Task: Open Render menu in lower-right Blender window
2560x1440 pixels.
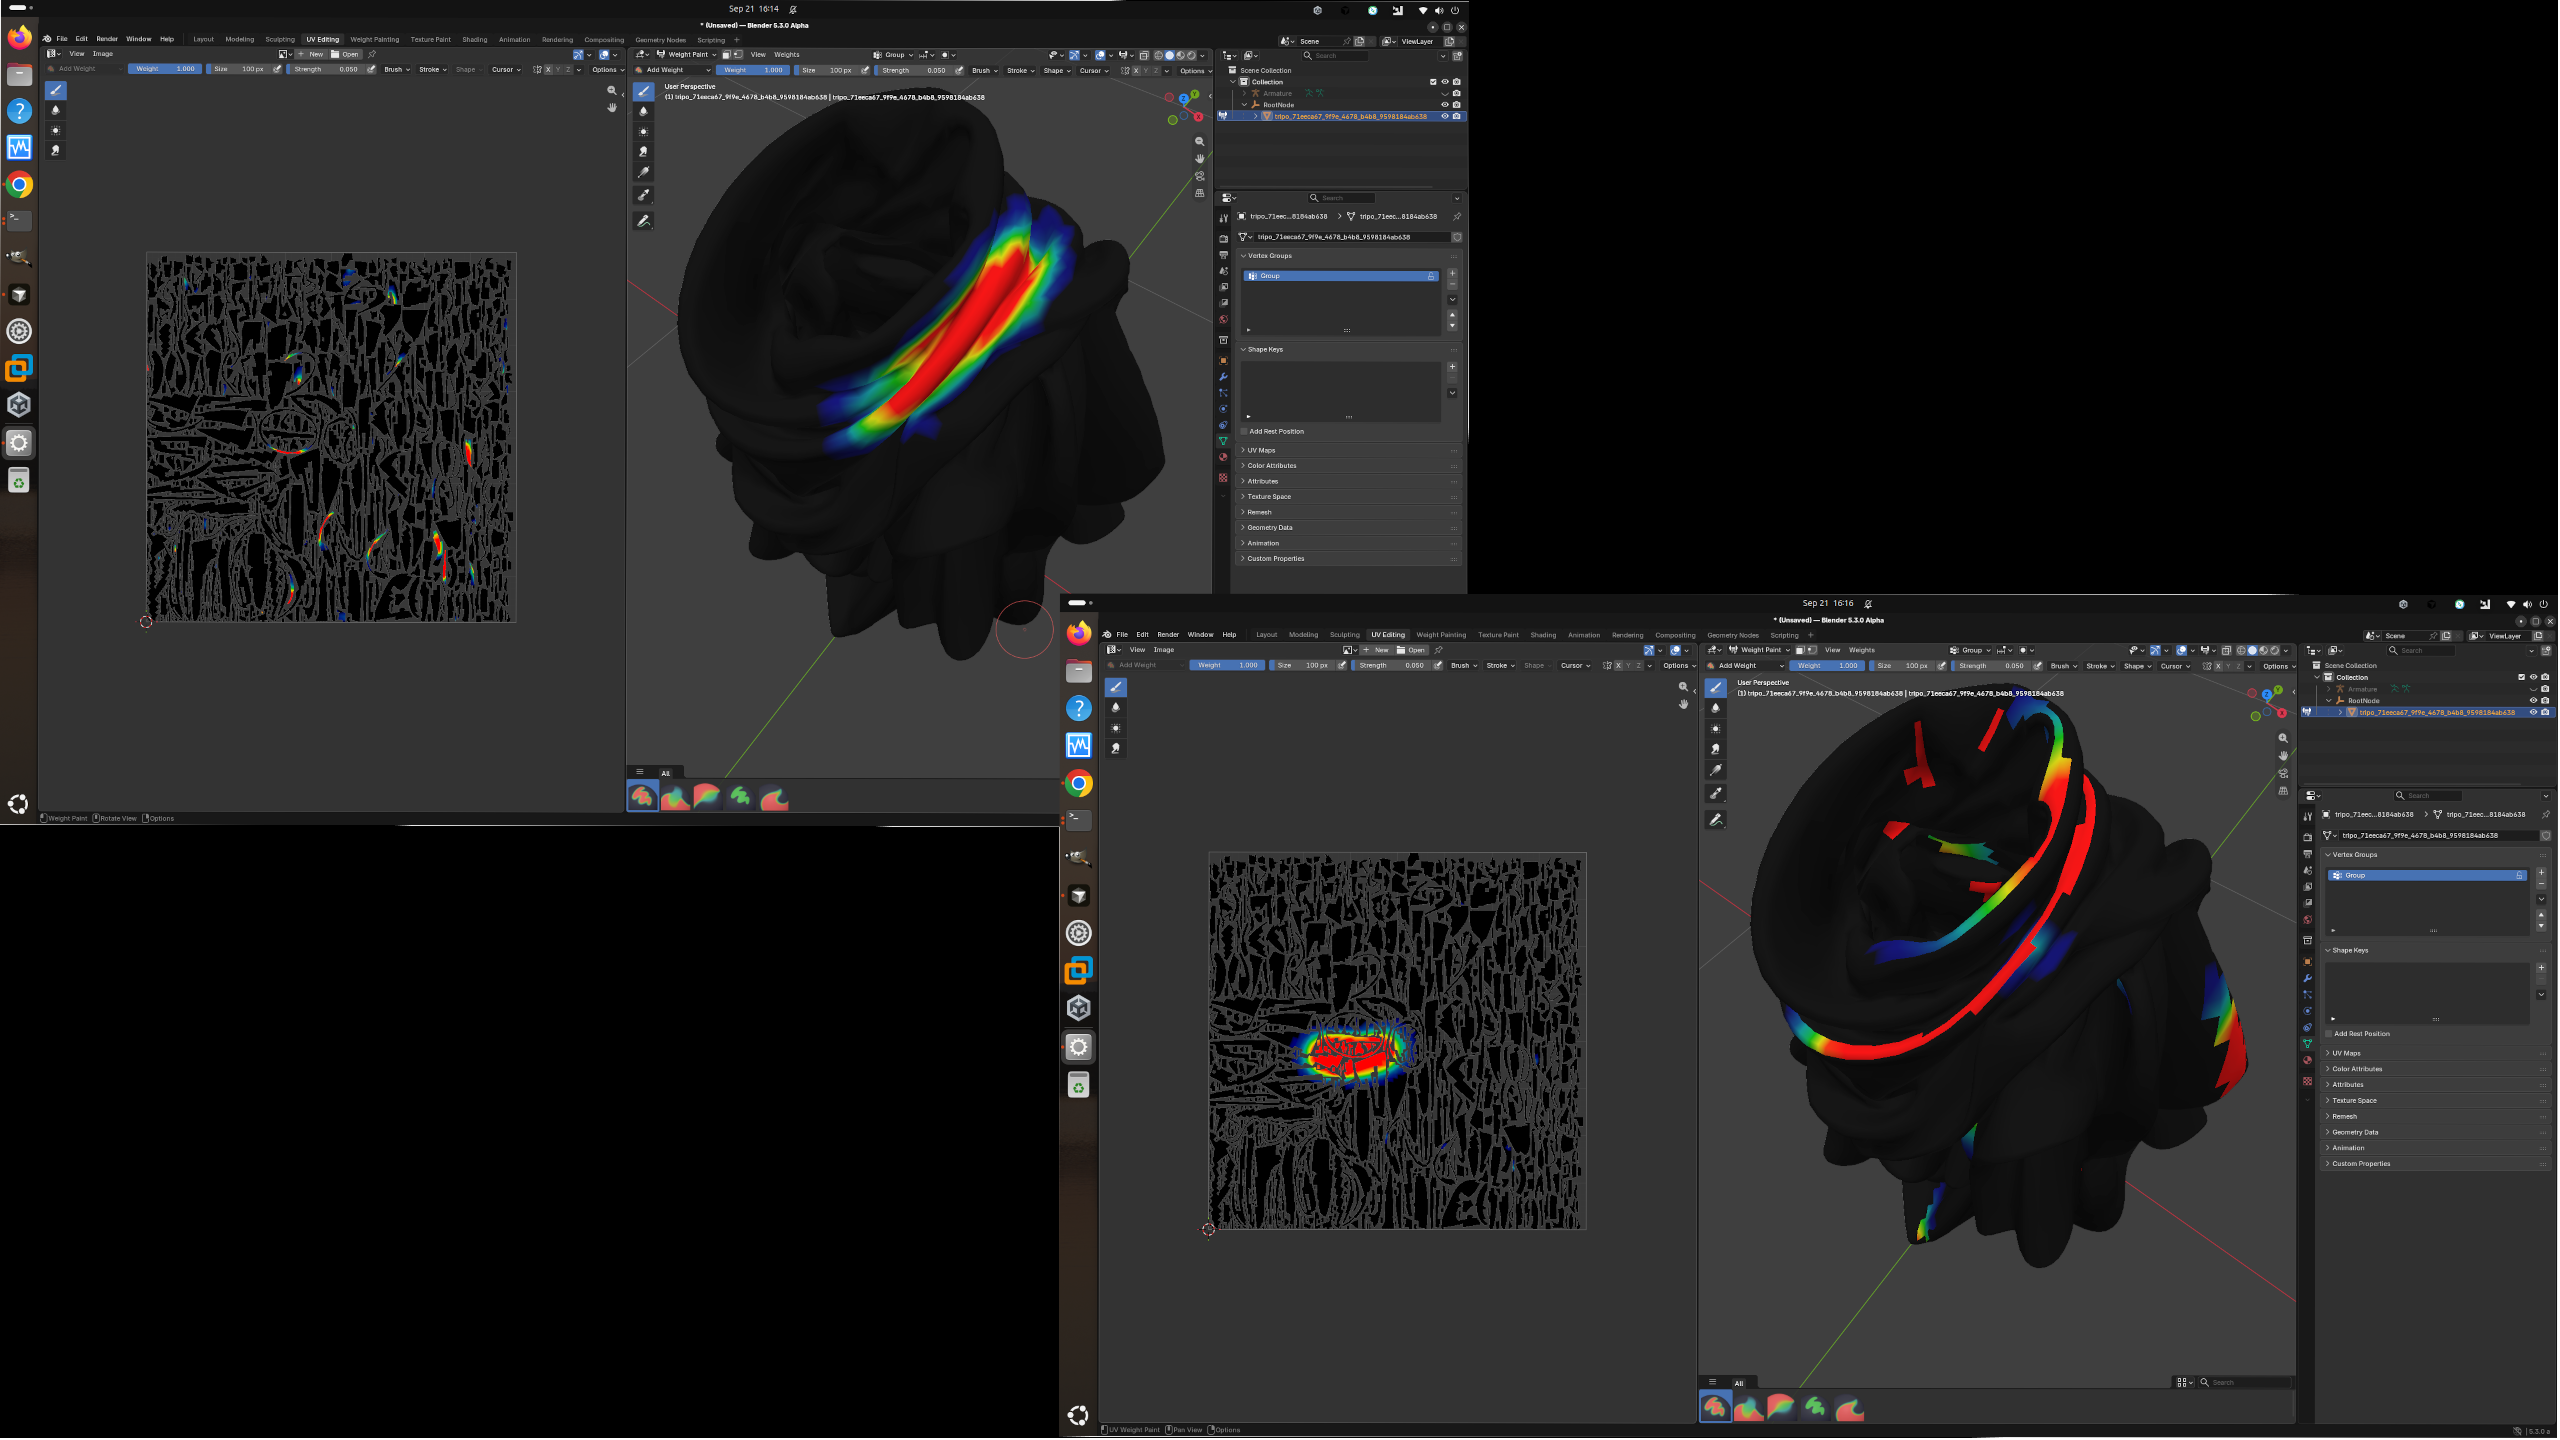Action: coord(1168,634)
